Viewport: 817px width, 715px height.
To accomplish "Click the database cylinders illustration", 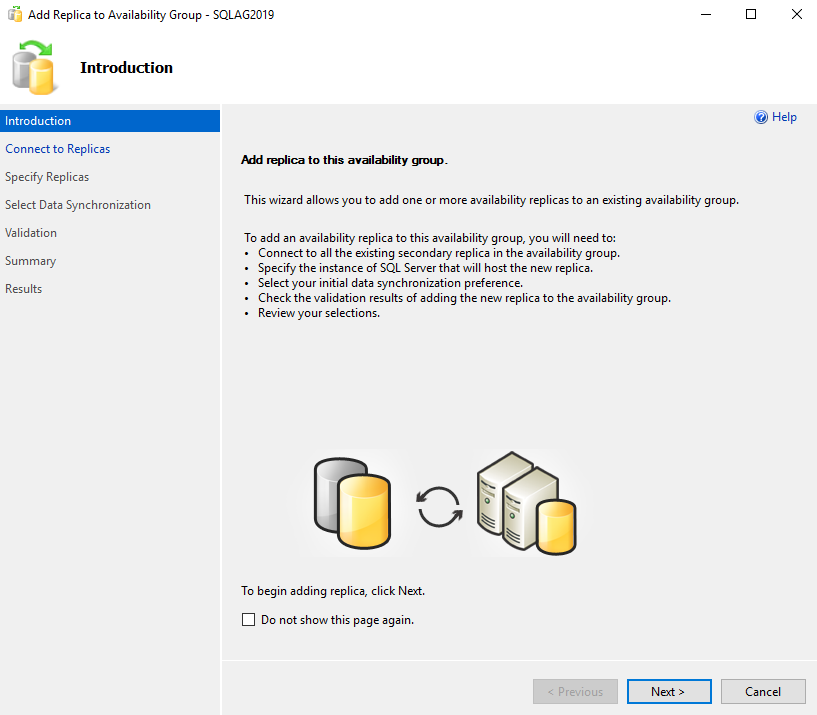I will coord(351,503).
